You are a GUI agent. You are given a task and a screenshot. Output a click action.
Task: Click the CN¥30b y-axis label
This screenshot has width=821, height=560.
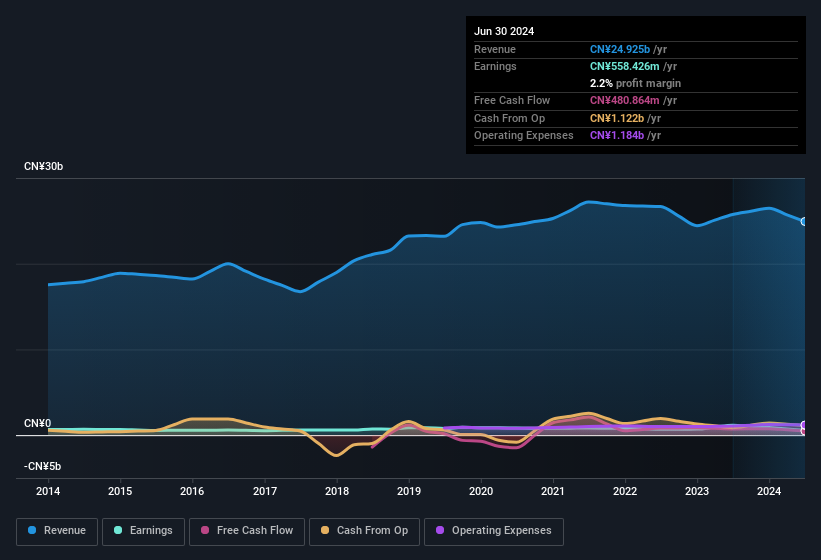pyautogui.click(x=43, y=166)
